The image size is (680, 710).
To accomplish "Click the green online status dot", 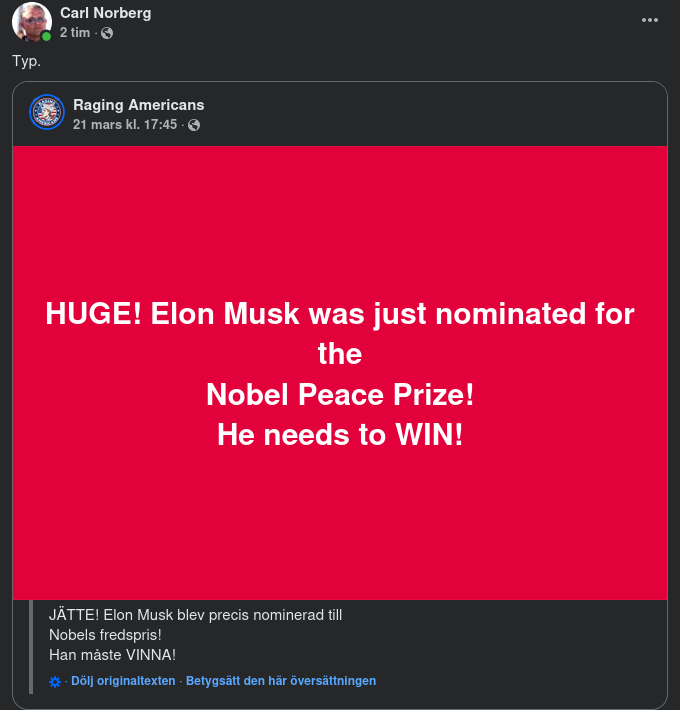I will pyautogui.click(x=46, y=36).
